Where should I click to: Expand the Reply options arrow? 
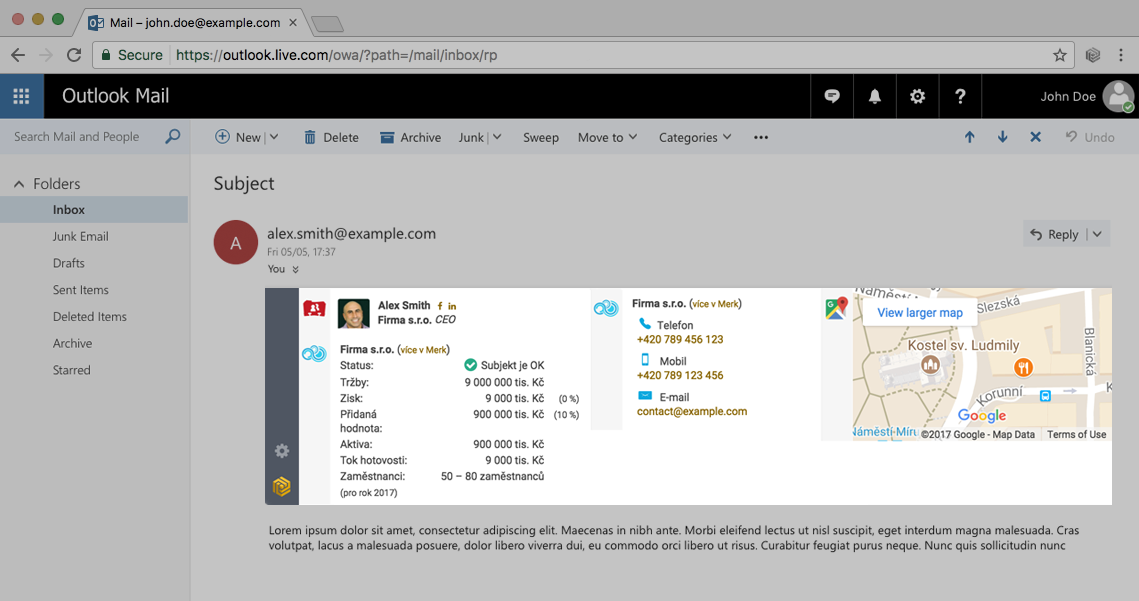click(x=1097, y=234)
